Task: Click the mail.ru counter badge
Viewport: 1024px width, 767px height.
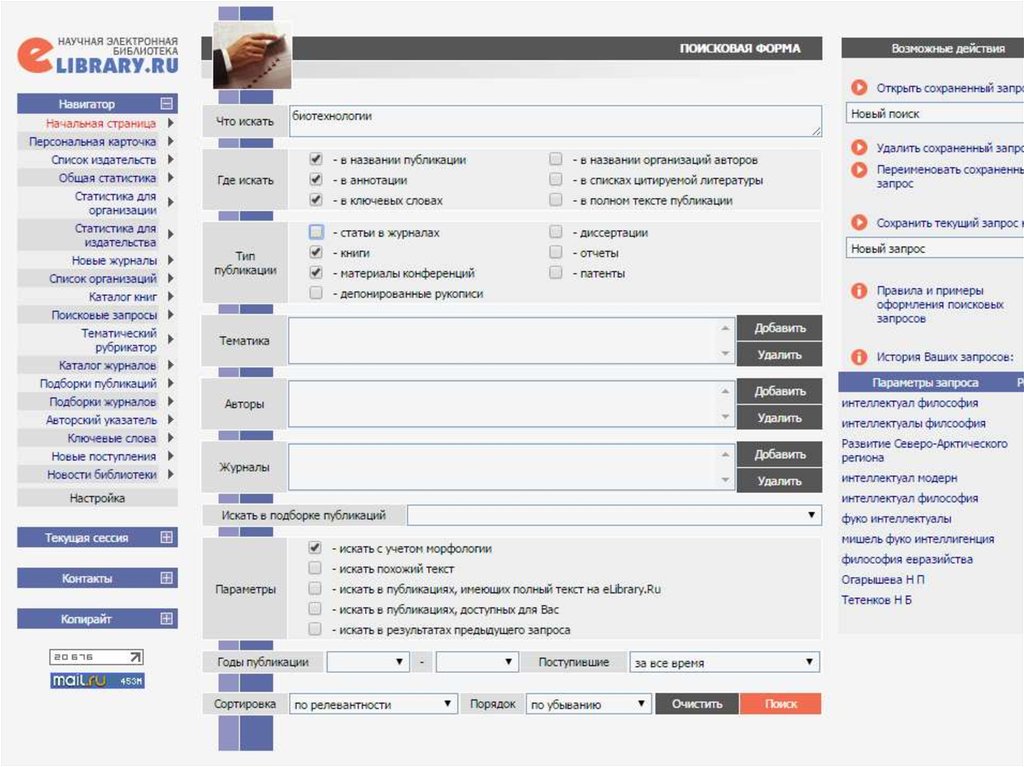Action: pyautogui.click(x=97, y=680)
